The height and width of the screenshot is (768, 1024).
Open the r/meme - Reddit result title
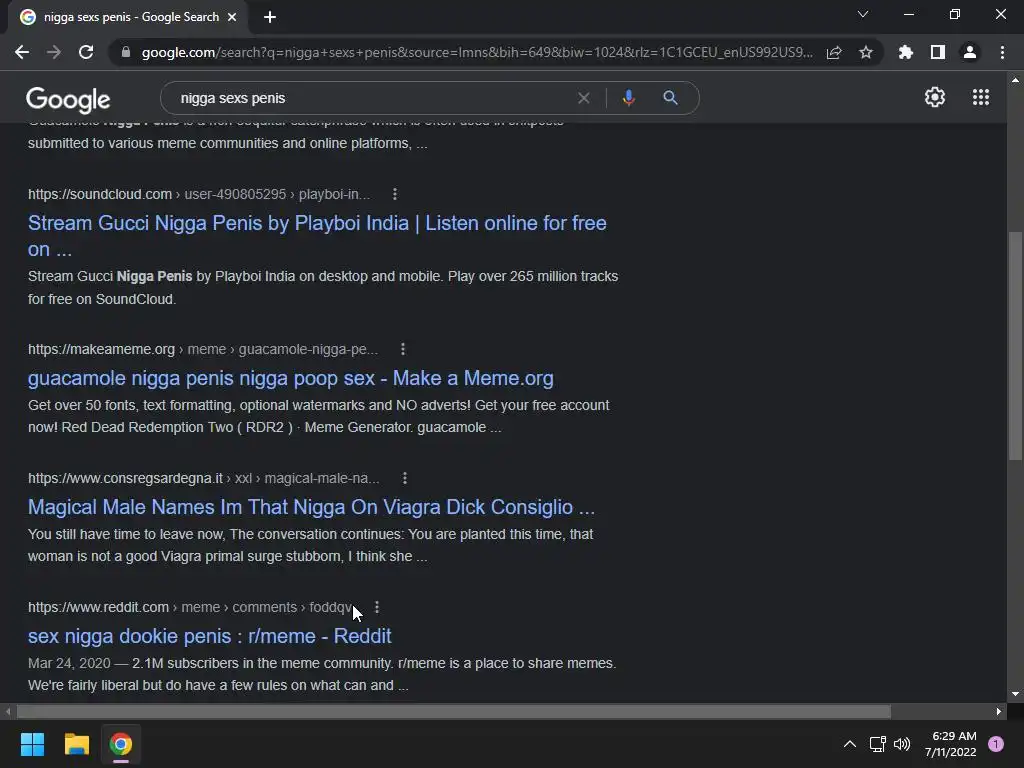(x=210, y=636)
